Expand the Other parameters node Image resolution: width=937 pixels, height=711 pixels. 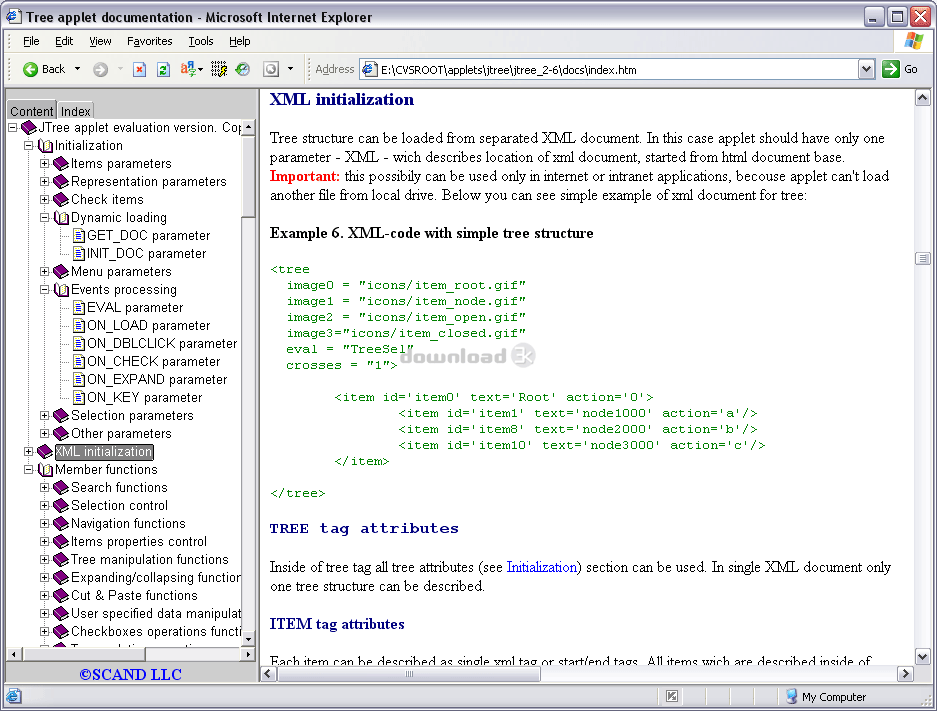click(x=45, y=434)
